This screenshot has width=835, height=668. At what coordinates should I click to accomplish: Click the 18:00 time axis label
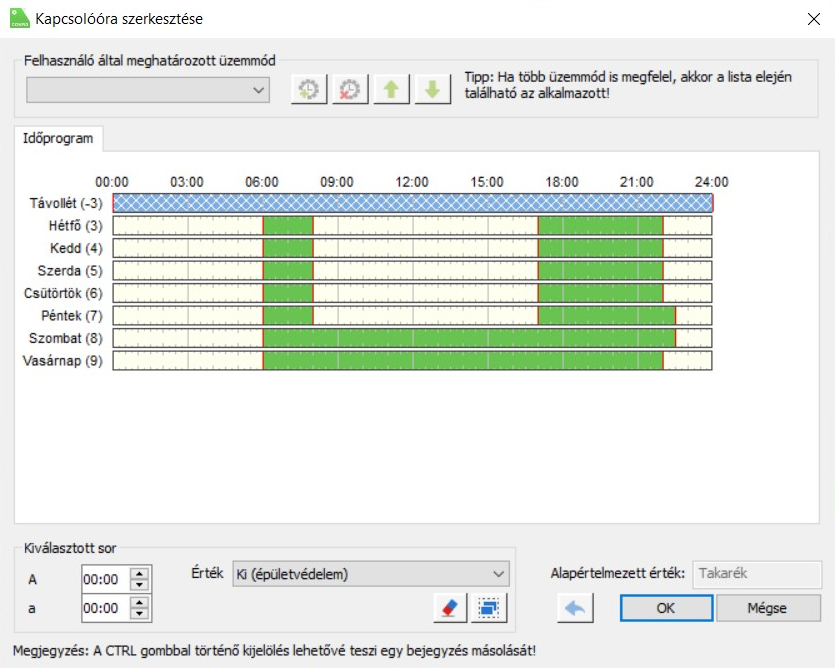[562, 182]
